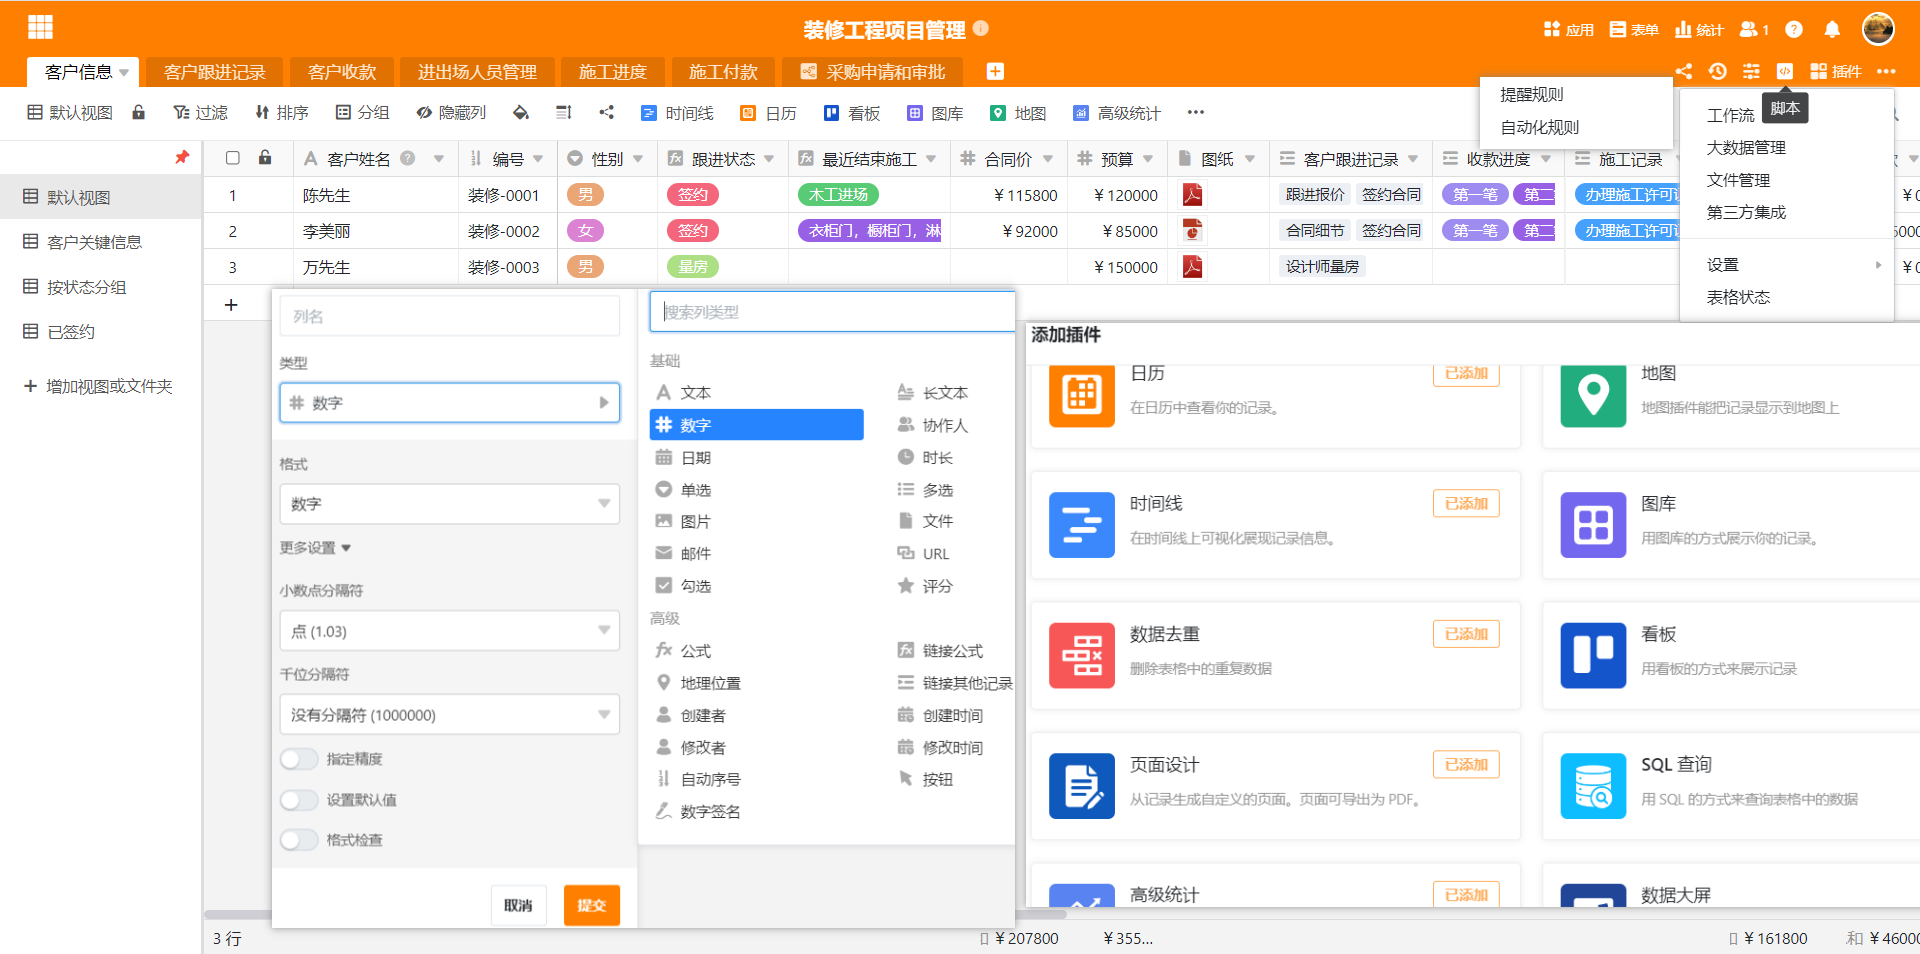
Task: Check the select-all rows checkbox
Action: [233, 158]
